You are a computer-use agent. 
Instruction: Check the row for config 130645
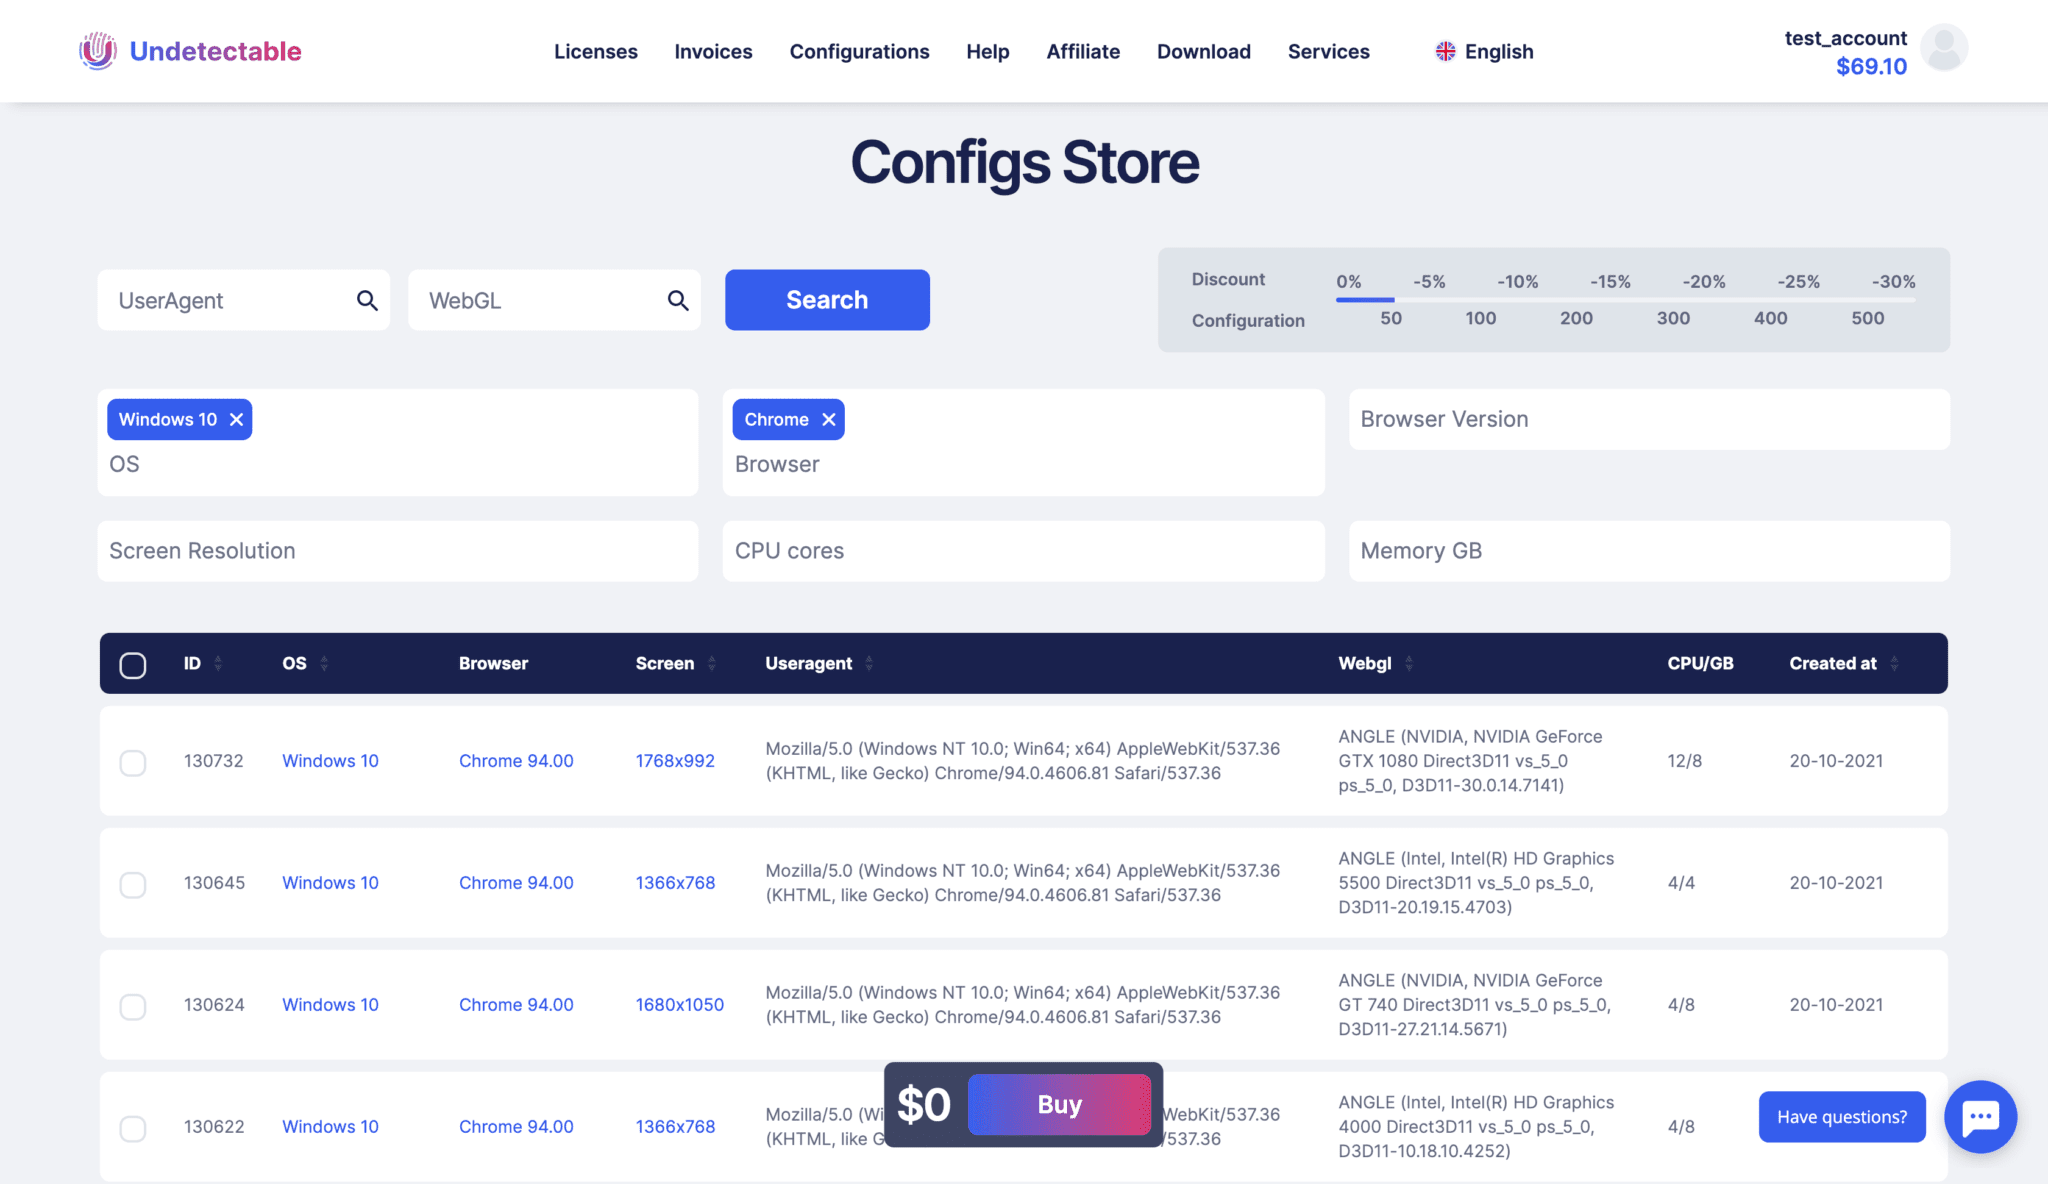pyautogui.click(x=133, y=885)
